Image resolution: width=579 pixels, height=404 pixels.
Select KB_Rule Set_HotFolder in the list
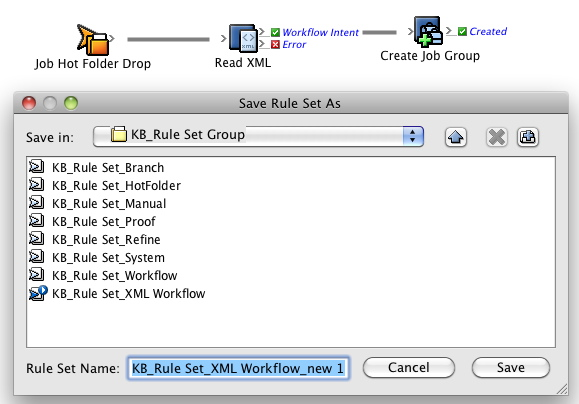pyautogui.click(x=116, y=185)
